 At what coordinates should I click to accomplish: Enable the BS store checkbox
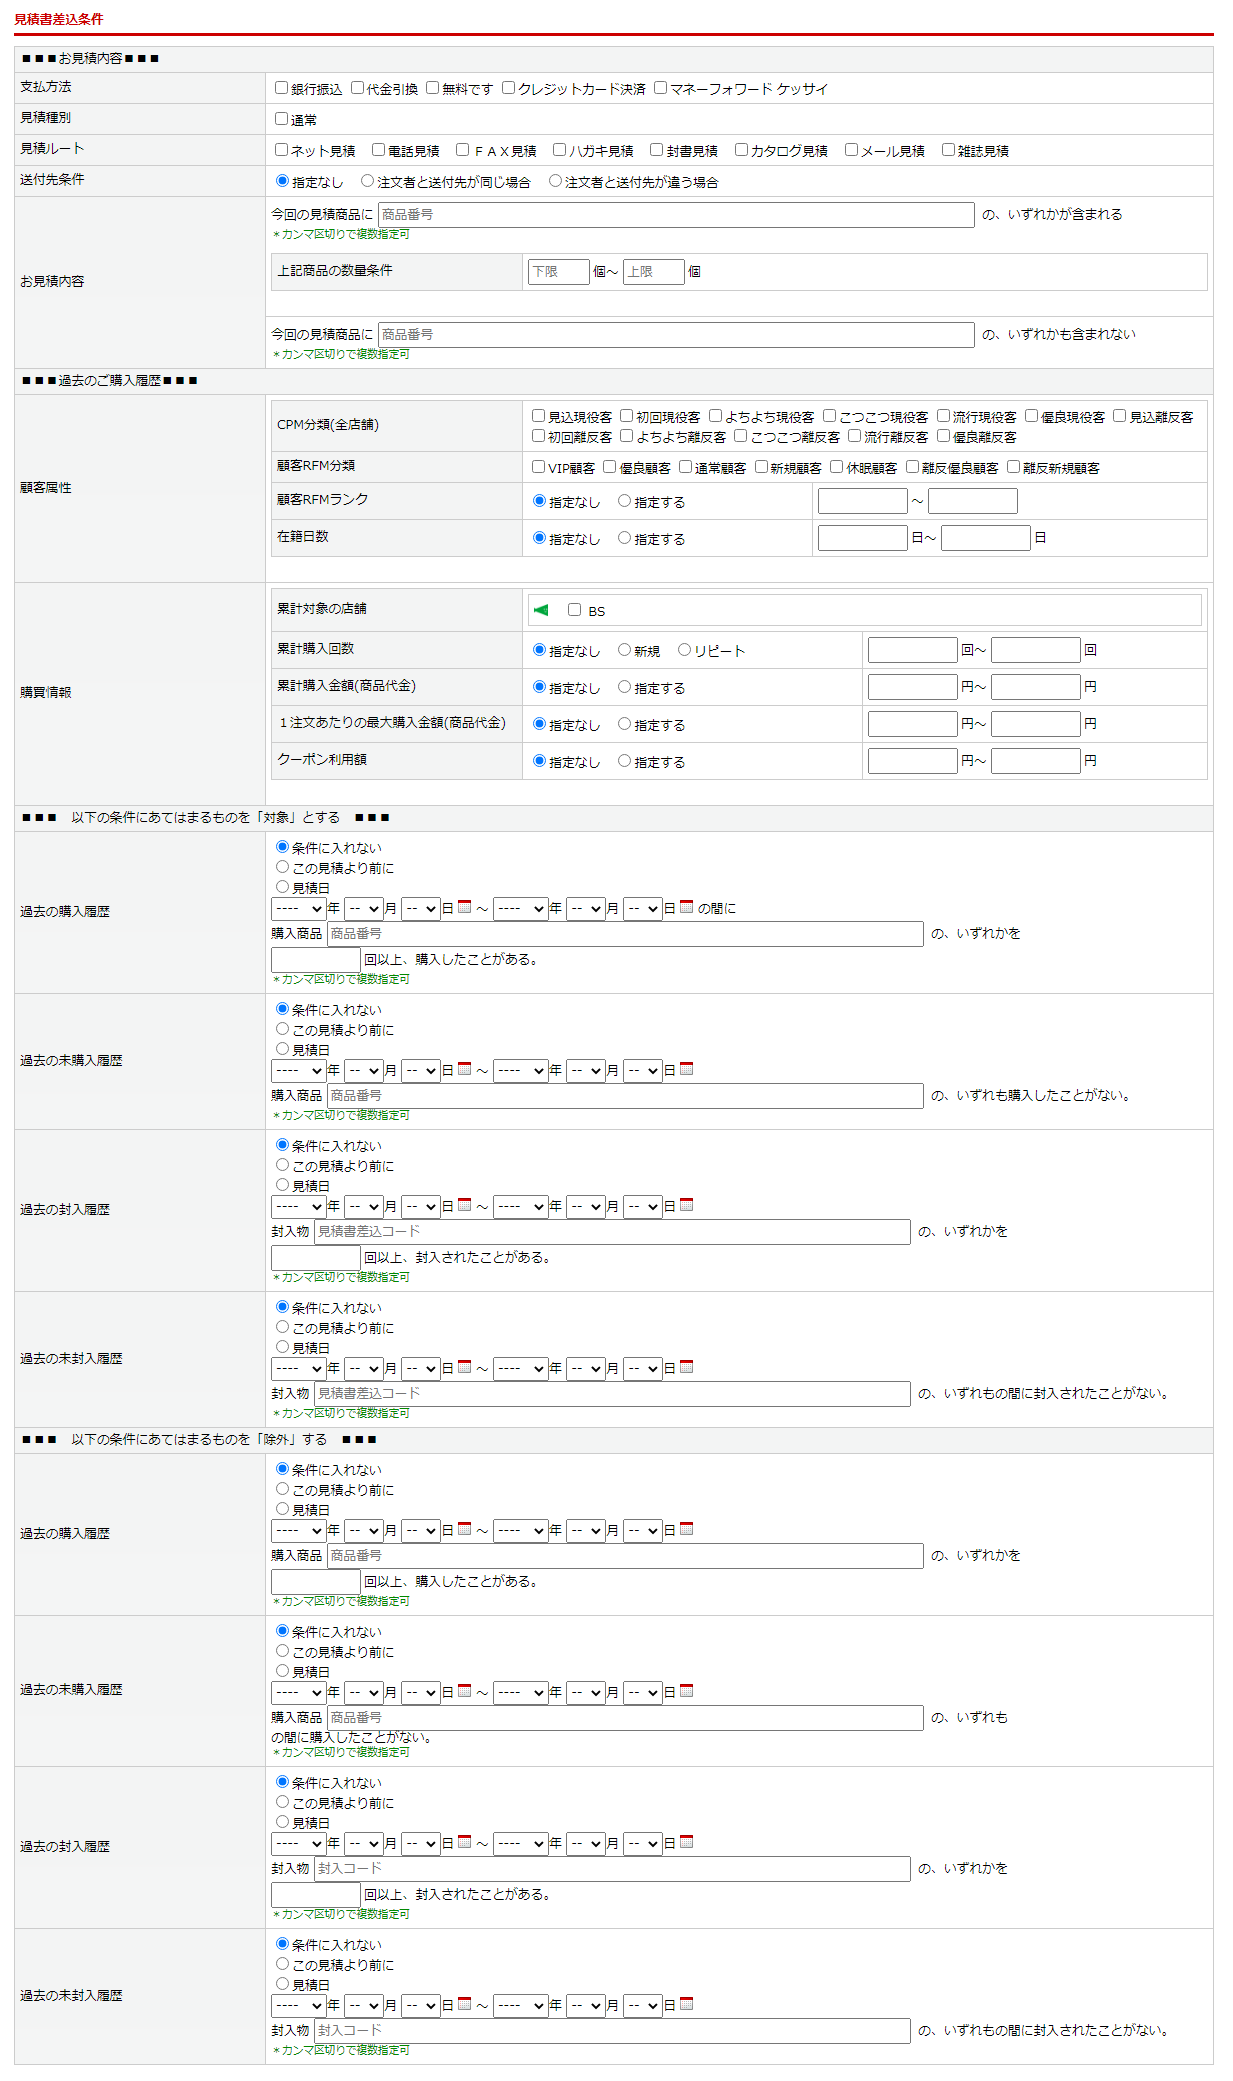575,610
